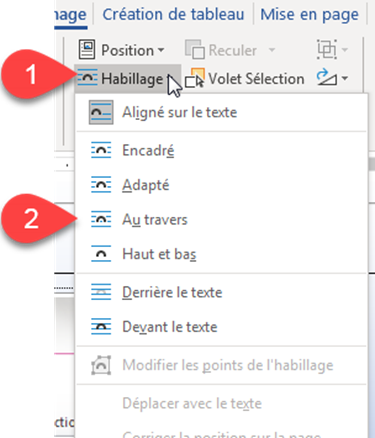Open the Habillage dropdown menu
The height and width of the screenshot is (438, 375).
[x=127, y=79]
